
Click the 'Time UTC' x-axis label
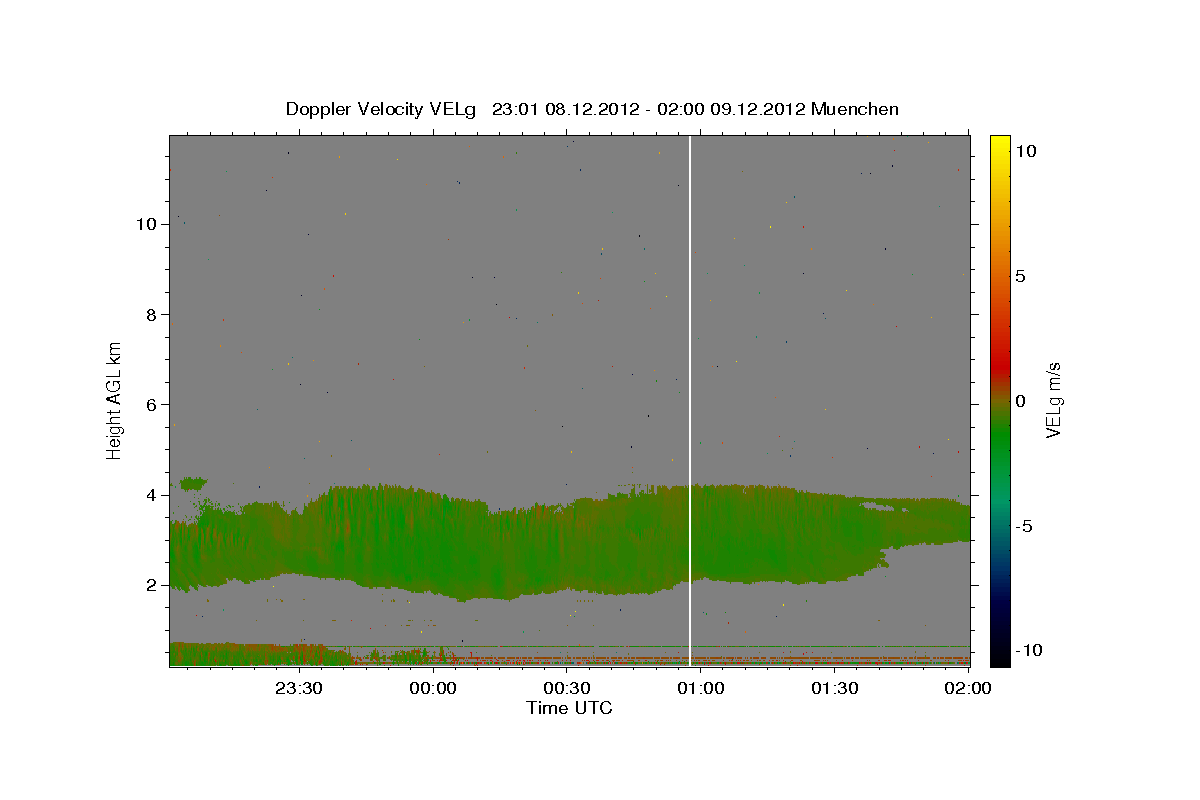click(x=569, y=708)
